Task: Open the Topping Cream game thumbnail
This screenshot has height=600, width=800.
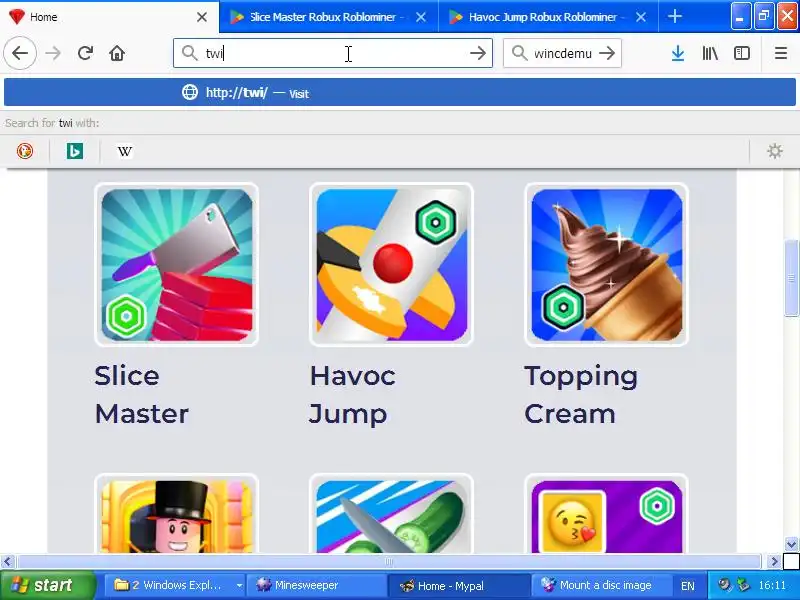Action: (607, 265)
